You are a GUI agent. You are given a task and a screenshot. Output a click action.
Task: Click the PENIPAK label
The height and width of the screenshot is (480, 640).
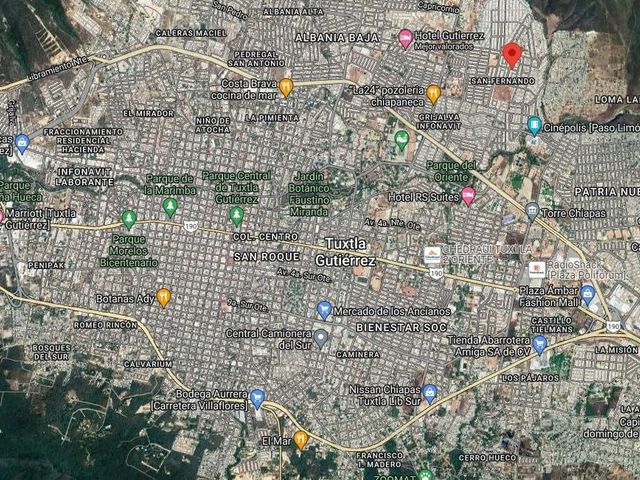[x=46, y=265]
